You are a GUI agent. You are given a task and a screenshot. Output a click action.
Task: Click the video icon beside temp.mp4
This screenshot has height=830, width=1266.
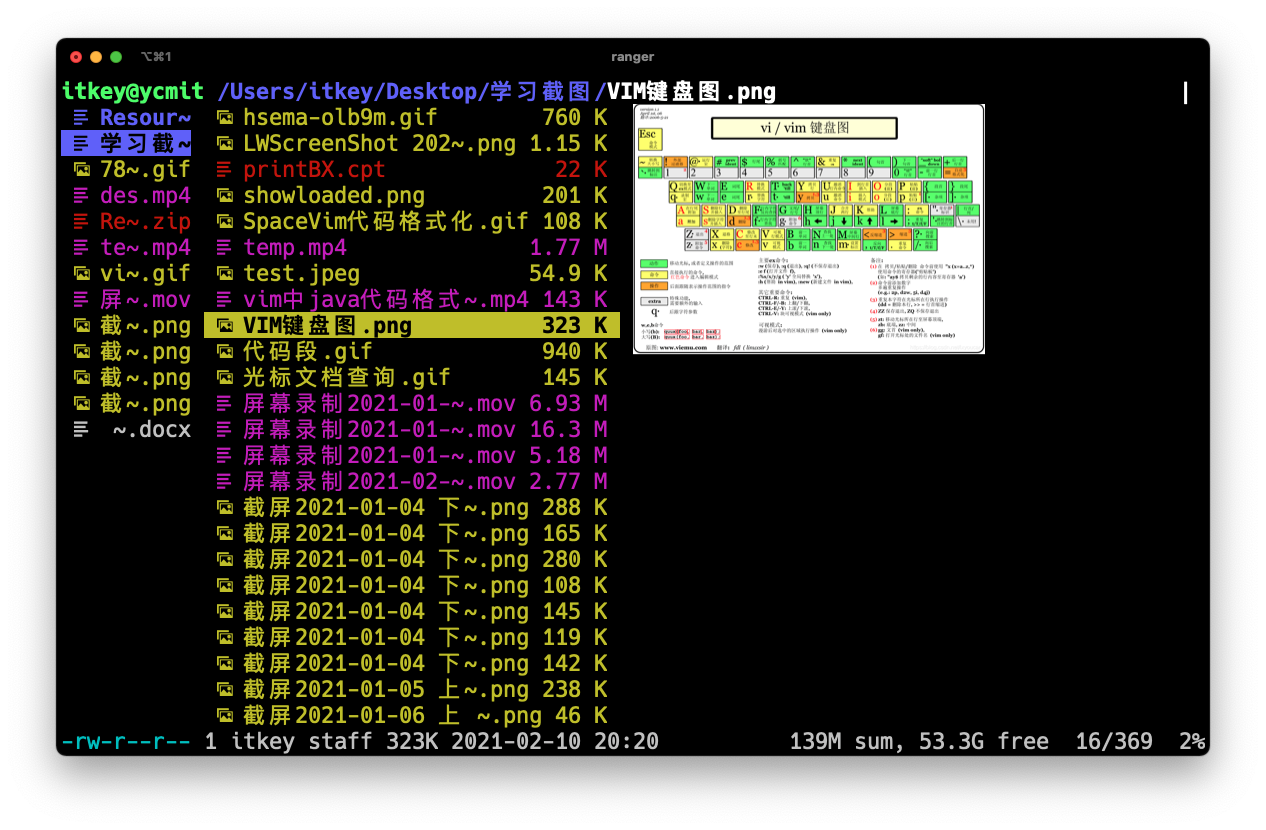[x=224, y=248]
